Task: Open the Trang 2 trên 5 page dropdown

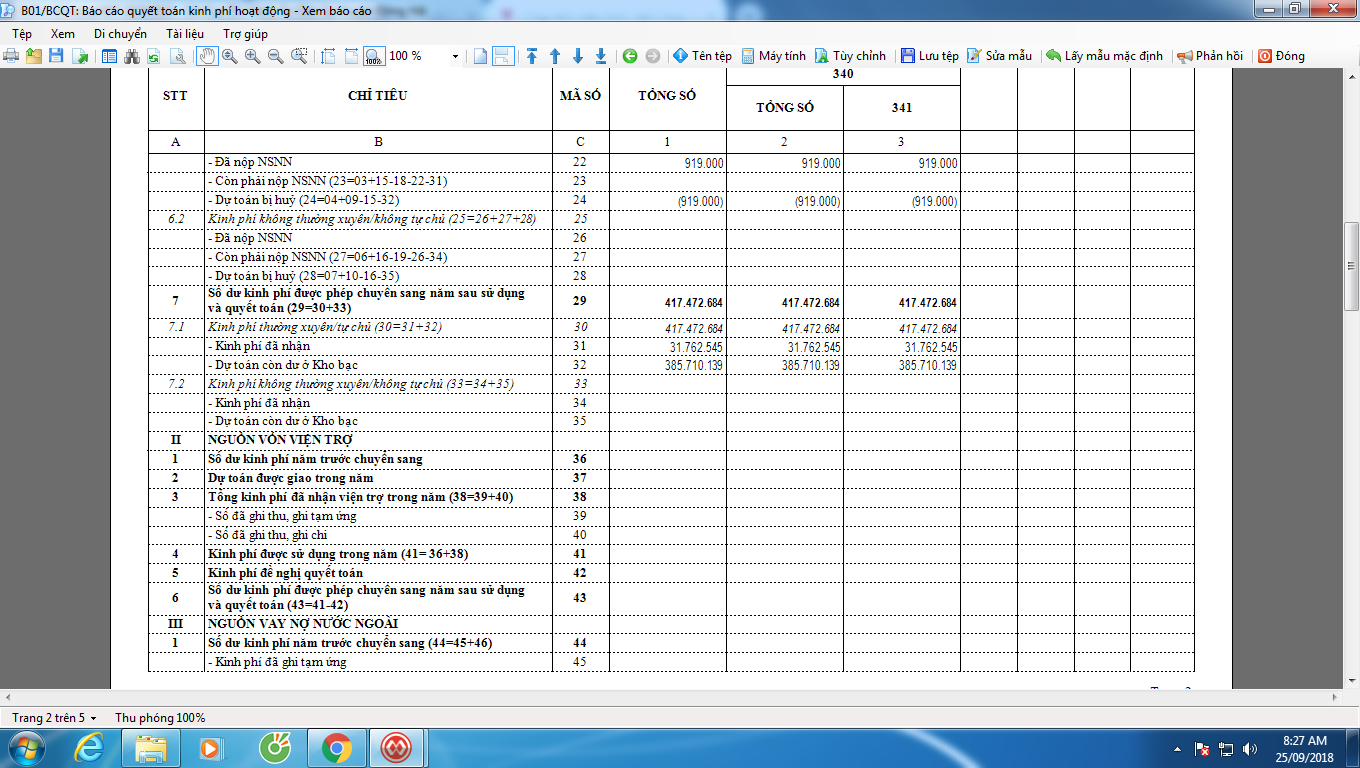Action: click(x=55, y=718)
